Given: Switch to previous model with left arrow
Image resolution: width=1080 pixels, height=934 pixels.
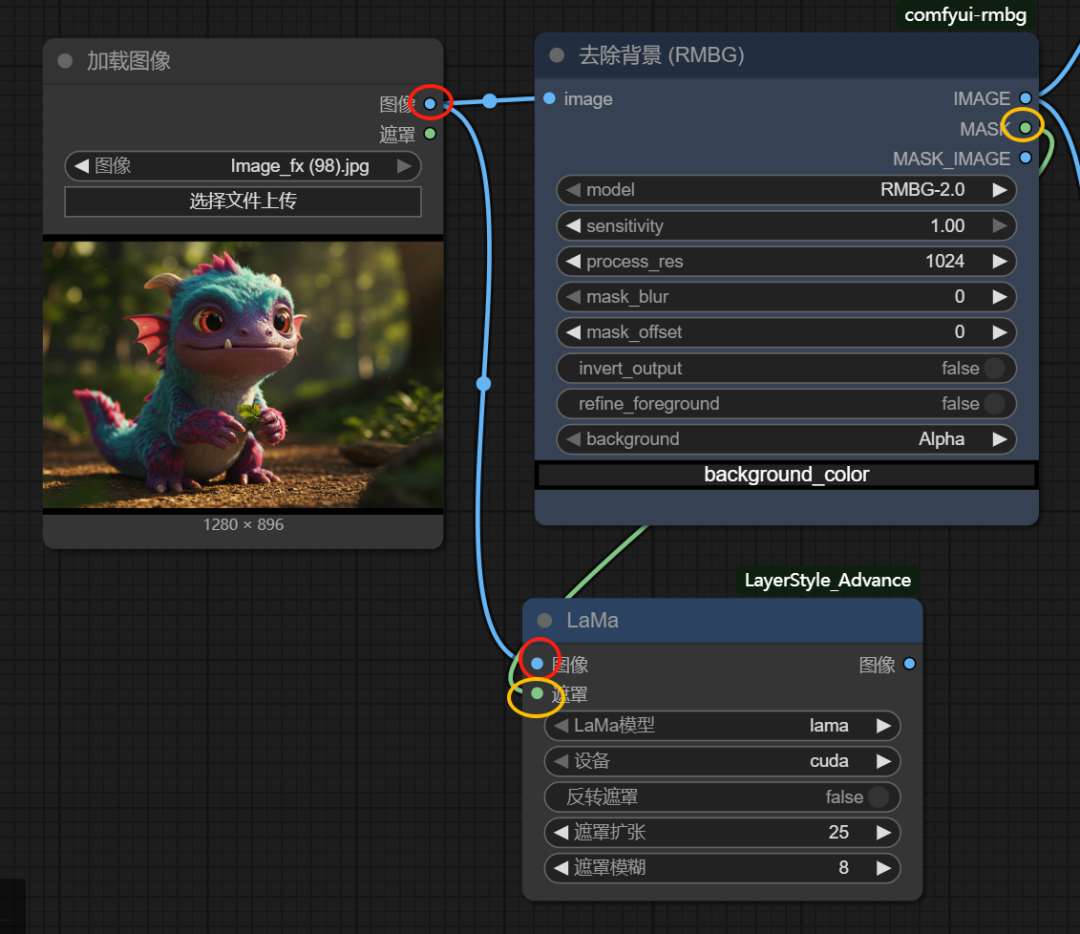Looking at the screenshot, I should click(573, 190).
